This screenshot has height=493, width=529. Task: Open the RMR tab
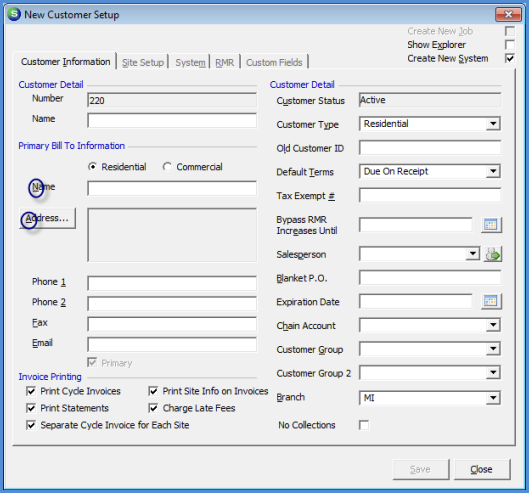click(x=225, y=62)
